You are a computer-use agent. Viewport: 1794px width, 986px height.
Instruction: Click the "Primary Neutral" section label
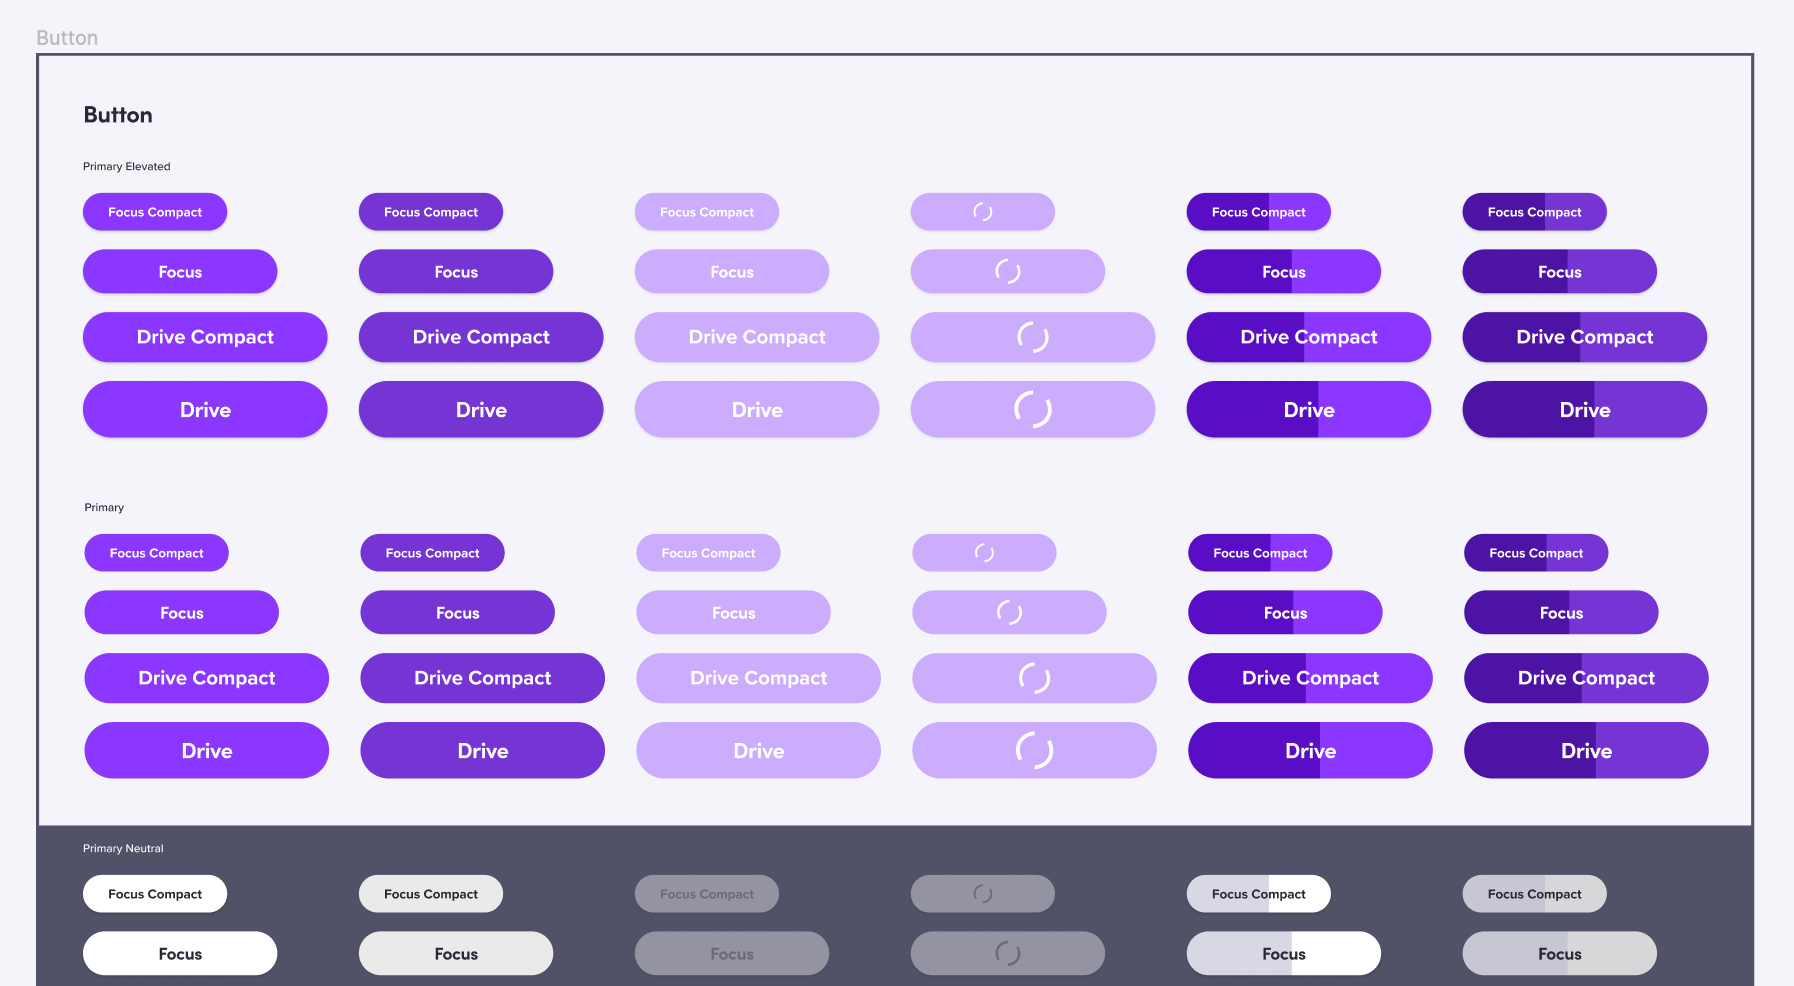tap(123, 849)
